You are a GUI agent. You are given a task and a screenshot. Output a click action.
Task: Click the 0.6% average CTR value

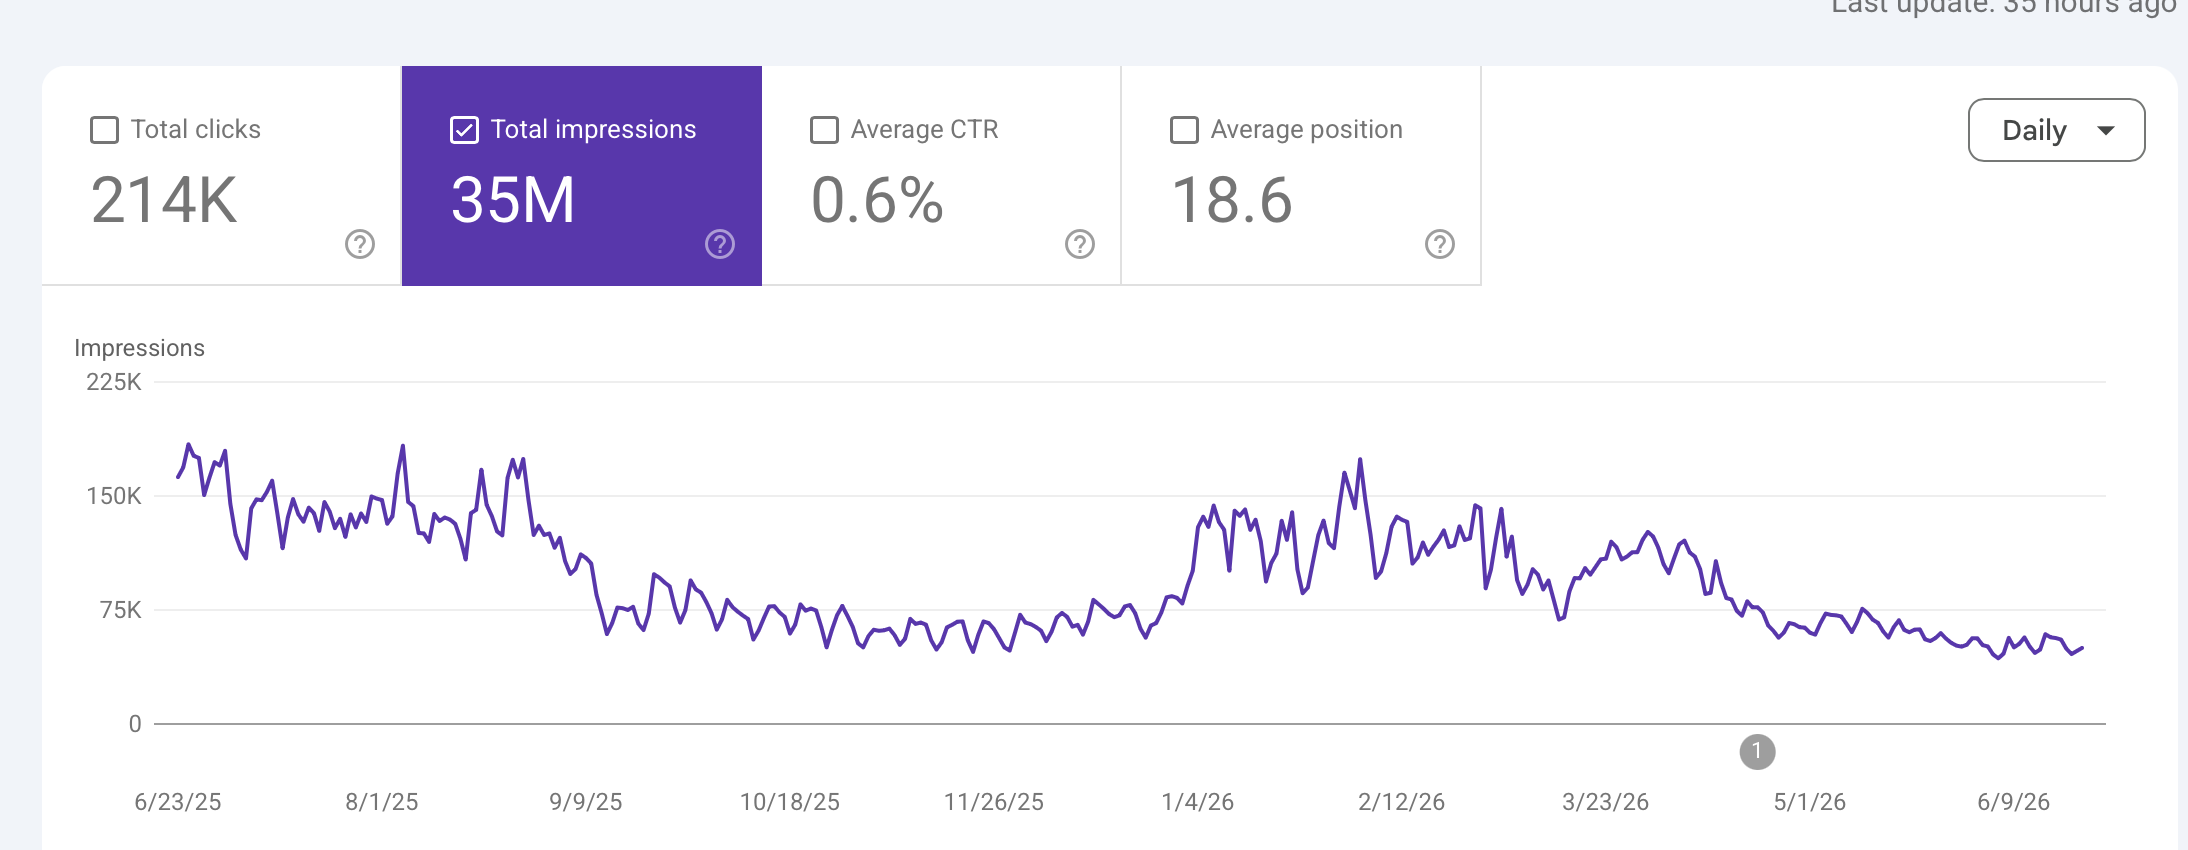[x=877, y=200]
